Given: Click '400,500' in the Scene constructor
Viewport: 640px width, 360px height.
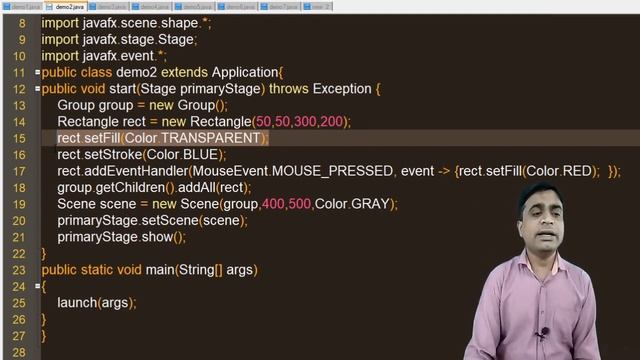Looking at the screenshot, I should [x=286, y=204].
